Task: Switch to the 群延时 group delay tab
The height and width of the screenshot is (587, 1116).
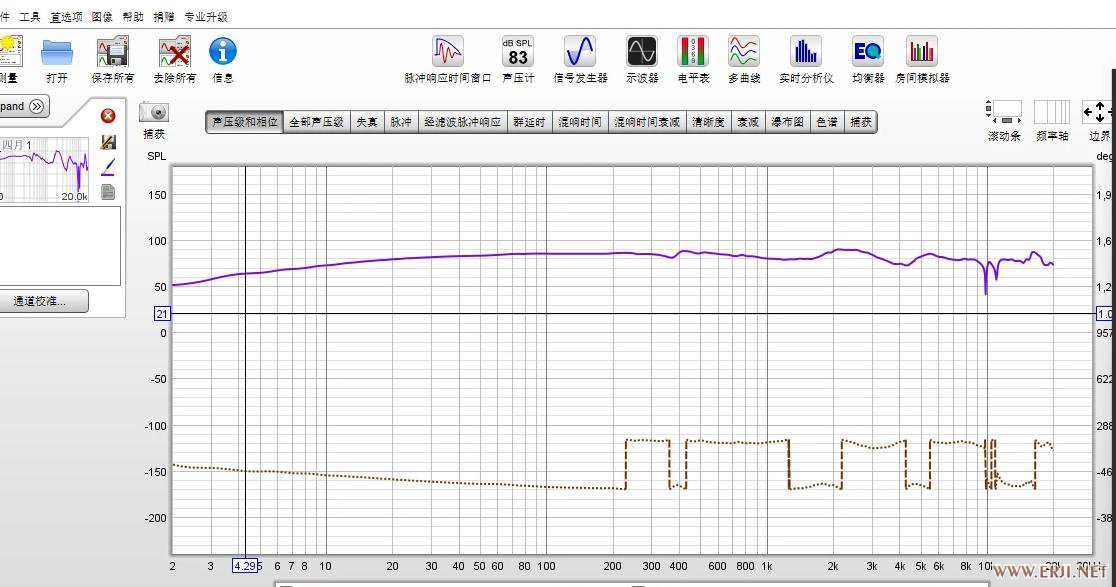Action: (x=529, y=122)
